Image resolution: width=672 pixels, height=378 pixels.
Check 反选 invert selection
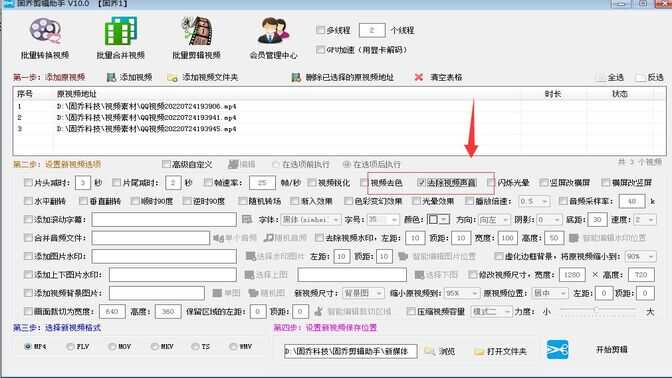tap(641, 78)
